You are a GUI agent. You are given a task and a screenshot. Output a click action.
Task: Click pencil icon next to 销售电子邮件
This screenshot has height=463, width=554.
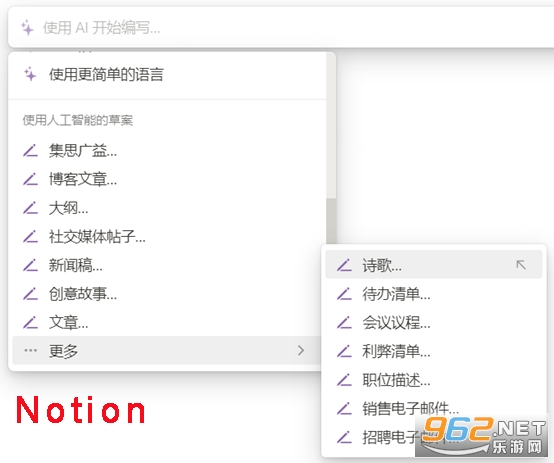(344, 409)
